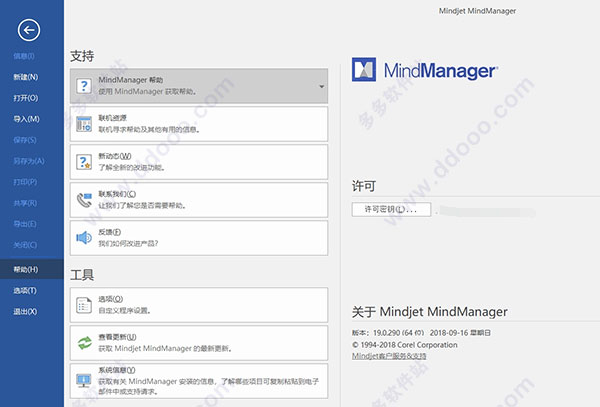The width and height of the screenshot is (600, 407).
Task: Click 退出(X) to exit the application
Action: [x=26, y=312]
